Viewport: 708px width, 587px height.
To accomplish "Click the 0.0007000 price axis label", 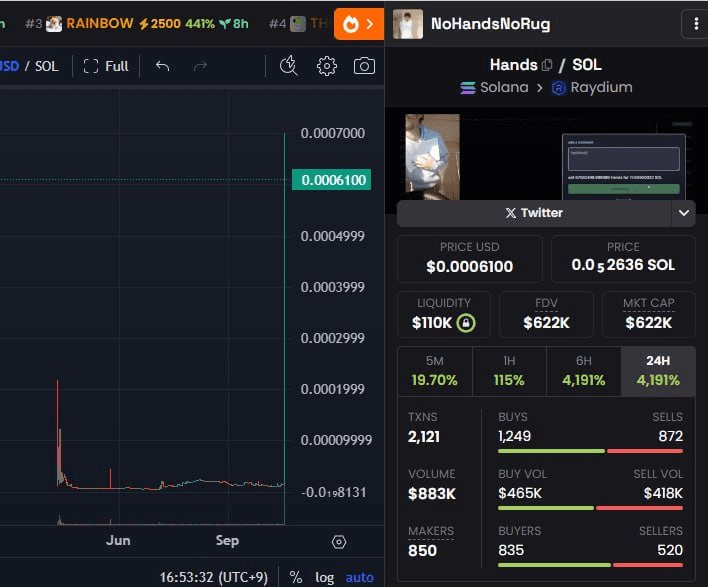I will 333,133.
